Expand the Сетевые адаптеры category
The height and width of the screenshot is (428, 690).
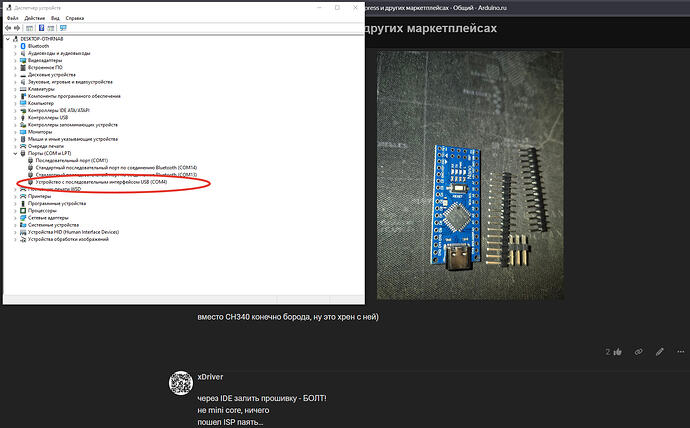pos(15,217)
